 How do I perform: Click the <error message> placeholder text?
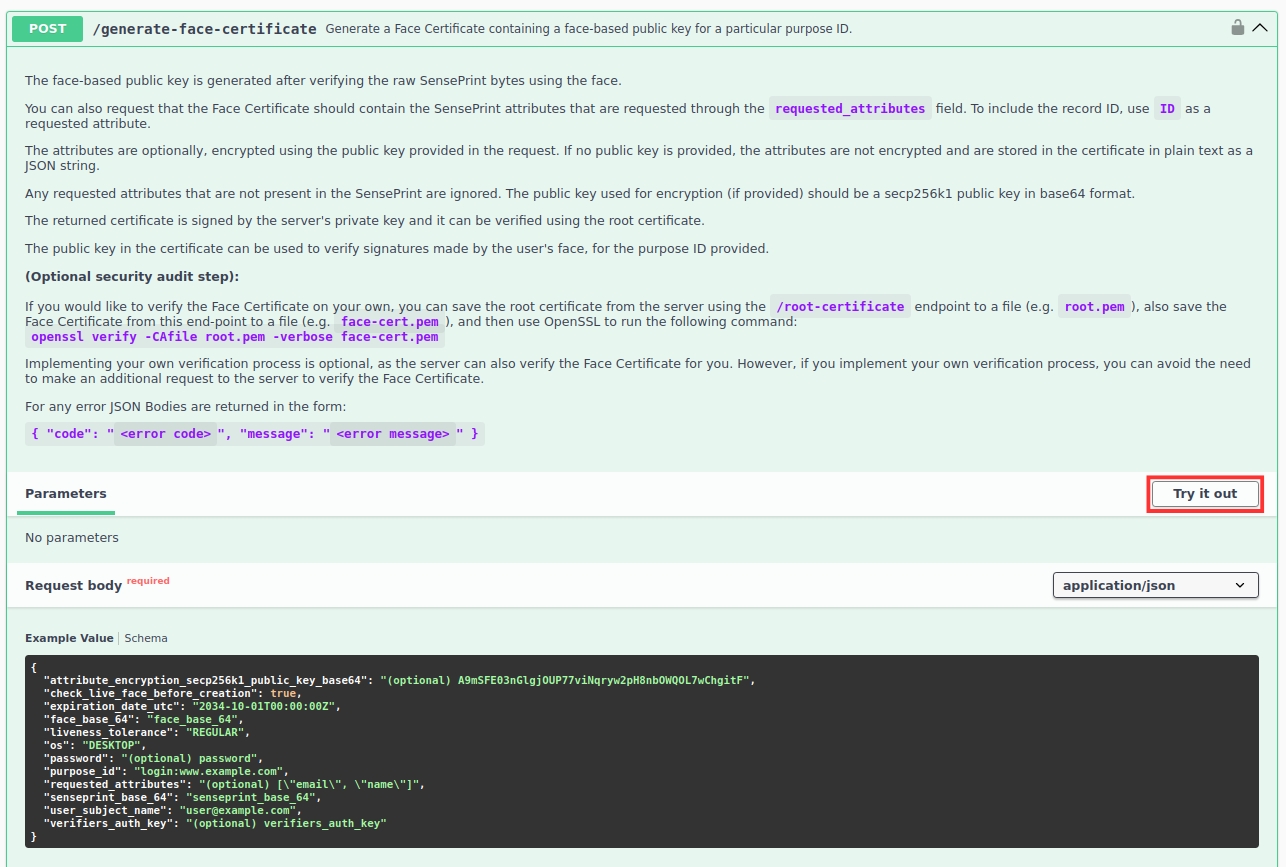coord(392,434)
